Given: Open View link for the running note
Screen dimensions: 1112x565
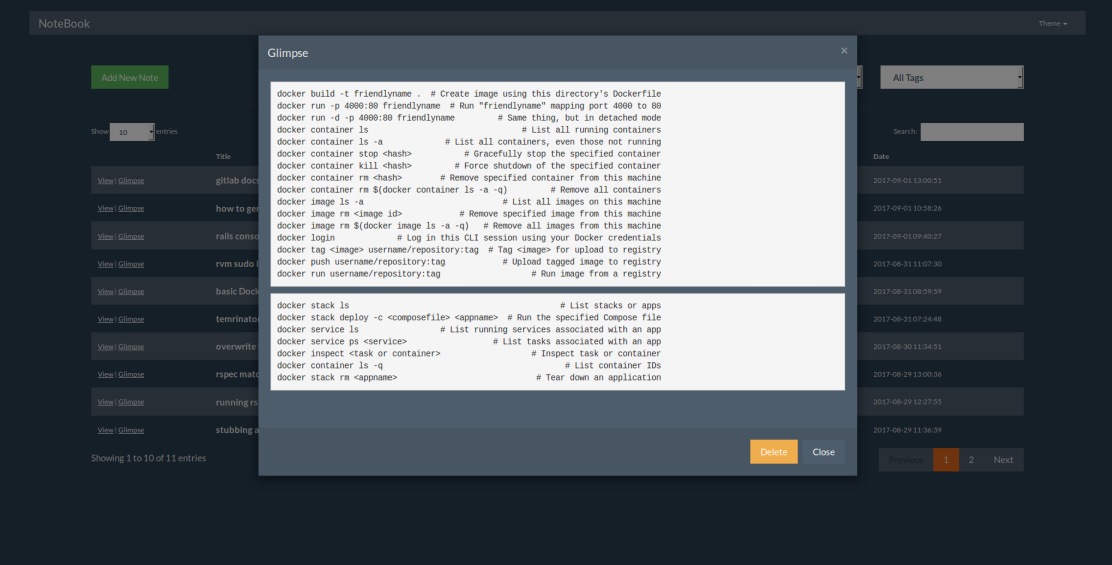Looking at the screenshot, I should (x=105, y=402).
